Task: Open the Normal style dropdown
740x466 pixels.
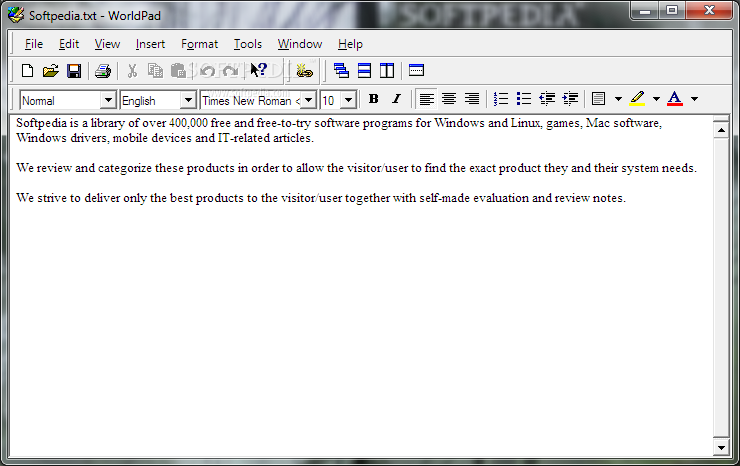Action: click(108, 100)
